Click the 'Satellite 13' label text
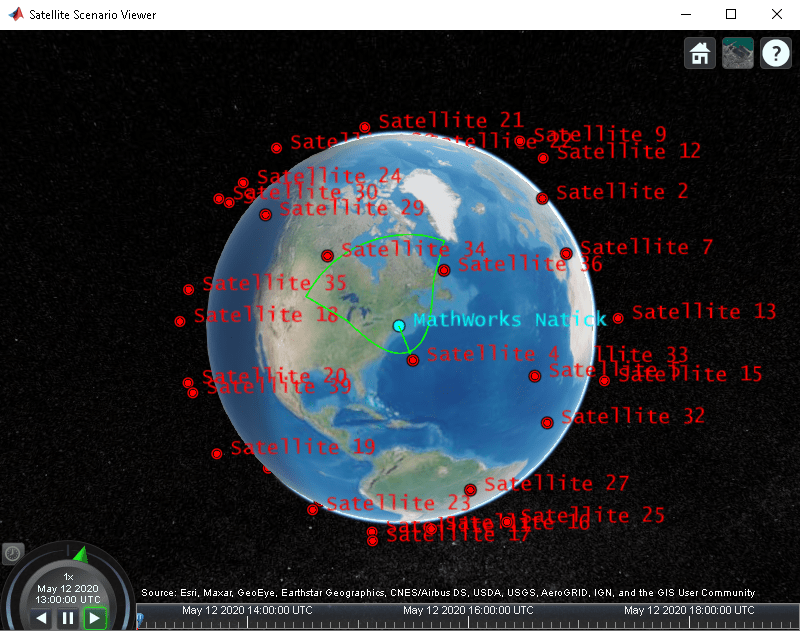This screenshot has width=800, height=631. point(704,312)
